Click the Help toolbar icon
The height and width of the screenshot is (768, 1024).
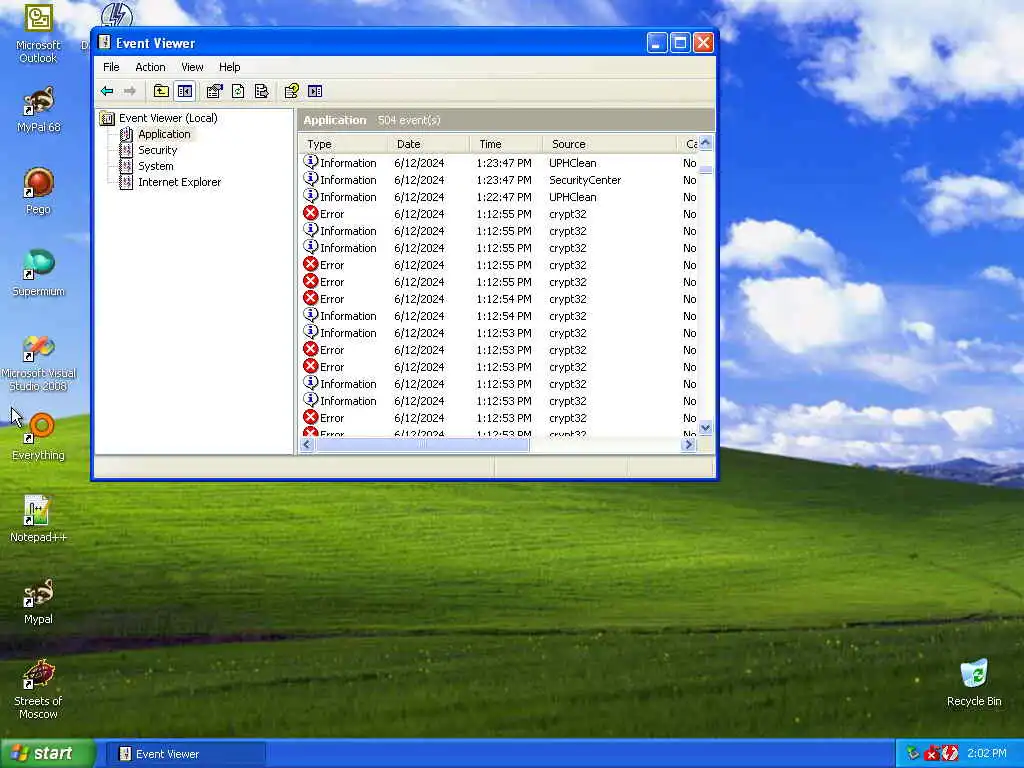click(x=291, y=91)
